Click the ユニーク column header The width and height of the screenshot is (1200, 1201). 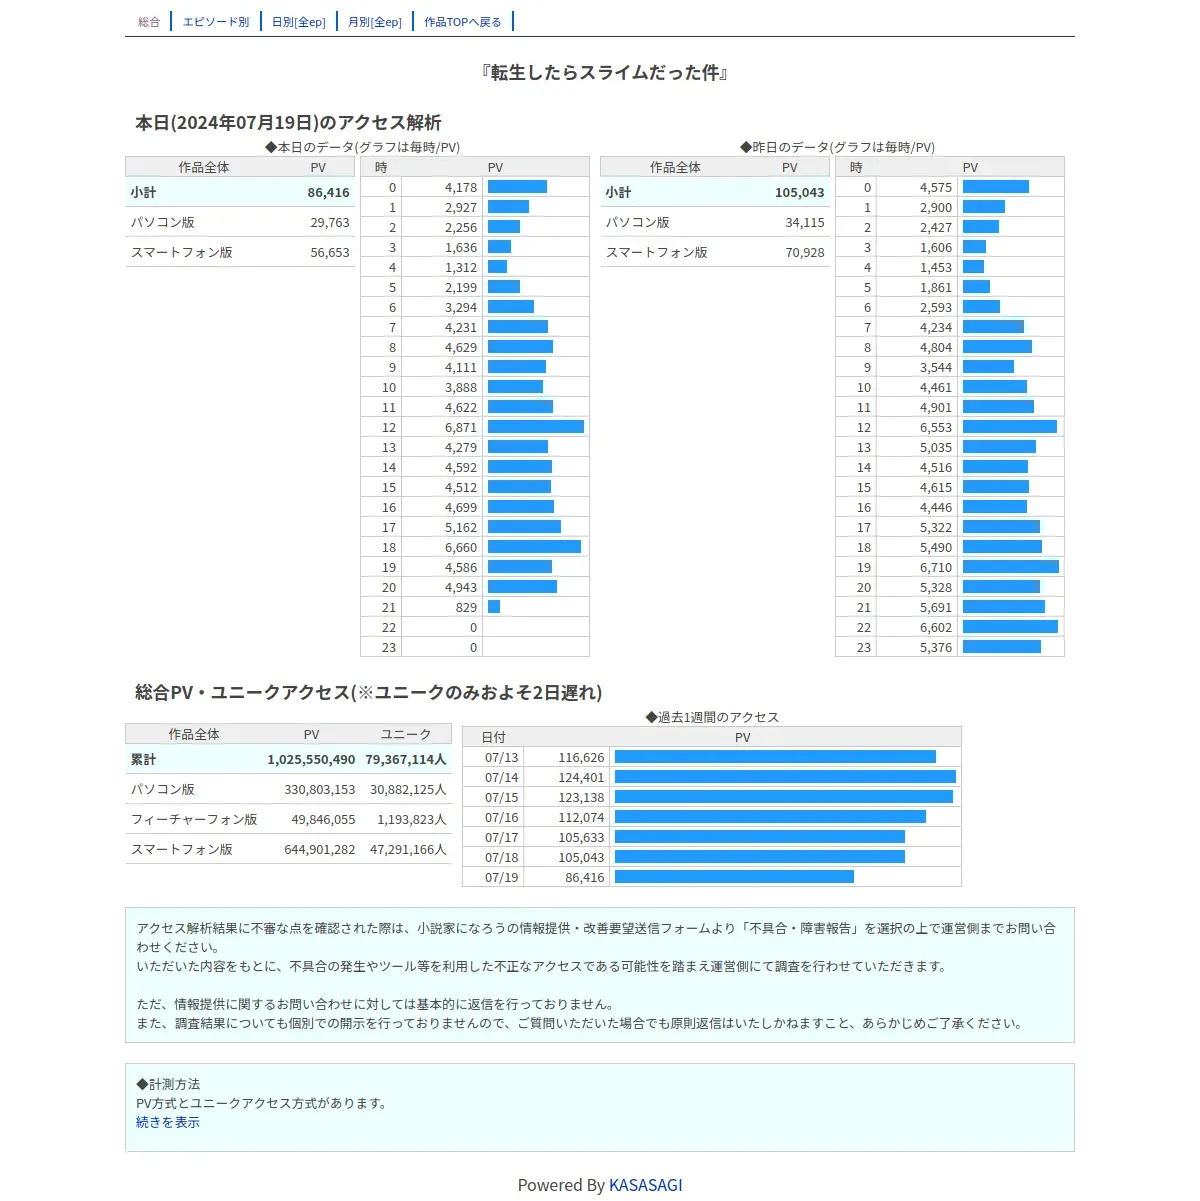pos(406,735)
